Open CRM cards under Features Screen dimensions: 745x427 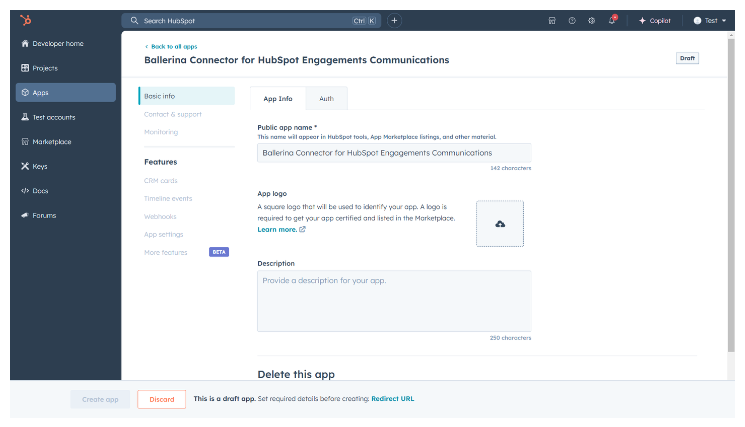[x=161, y=180]
